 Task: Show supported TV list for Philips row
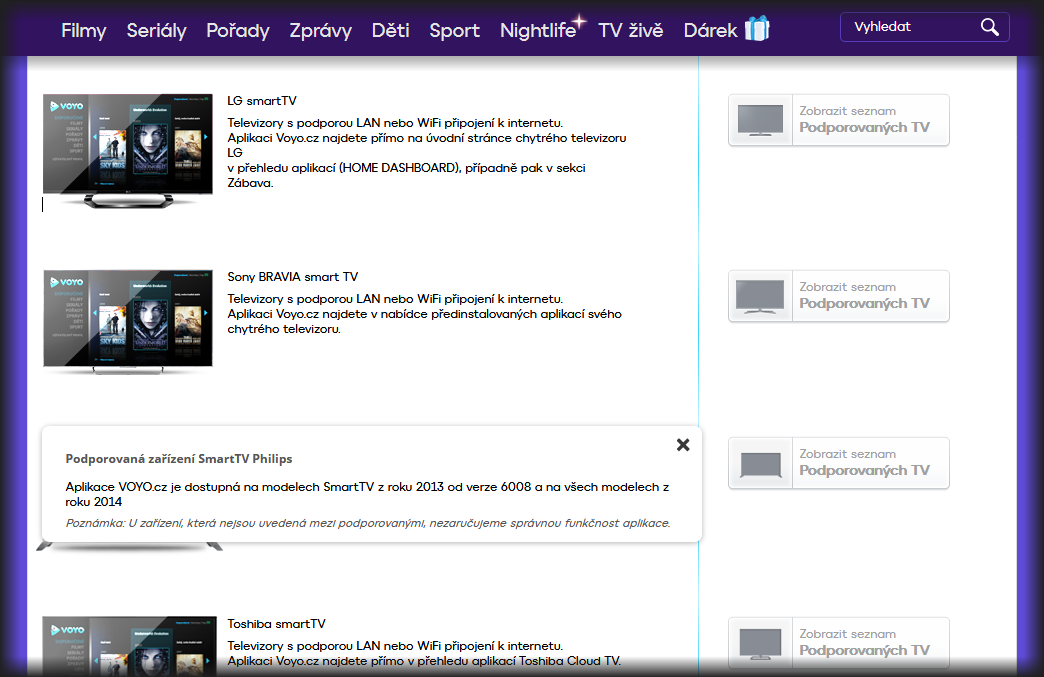(x=839, y=463)
